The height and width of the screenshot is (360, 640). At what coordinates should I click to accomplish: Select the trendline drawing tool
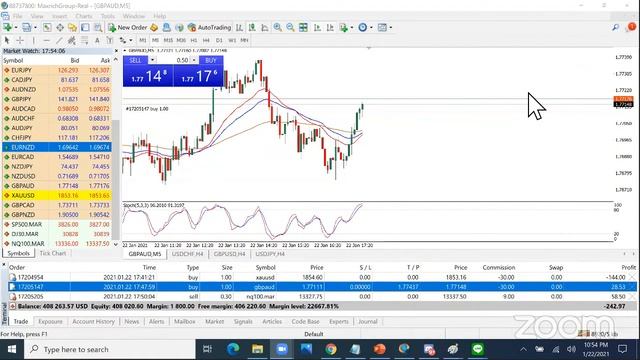click(59, 40)
